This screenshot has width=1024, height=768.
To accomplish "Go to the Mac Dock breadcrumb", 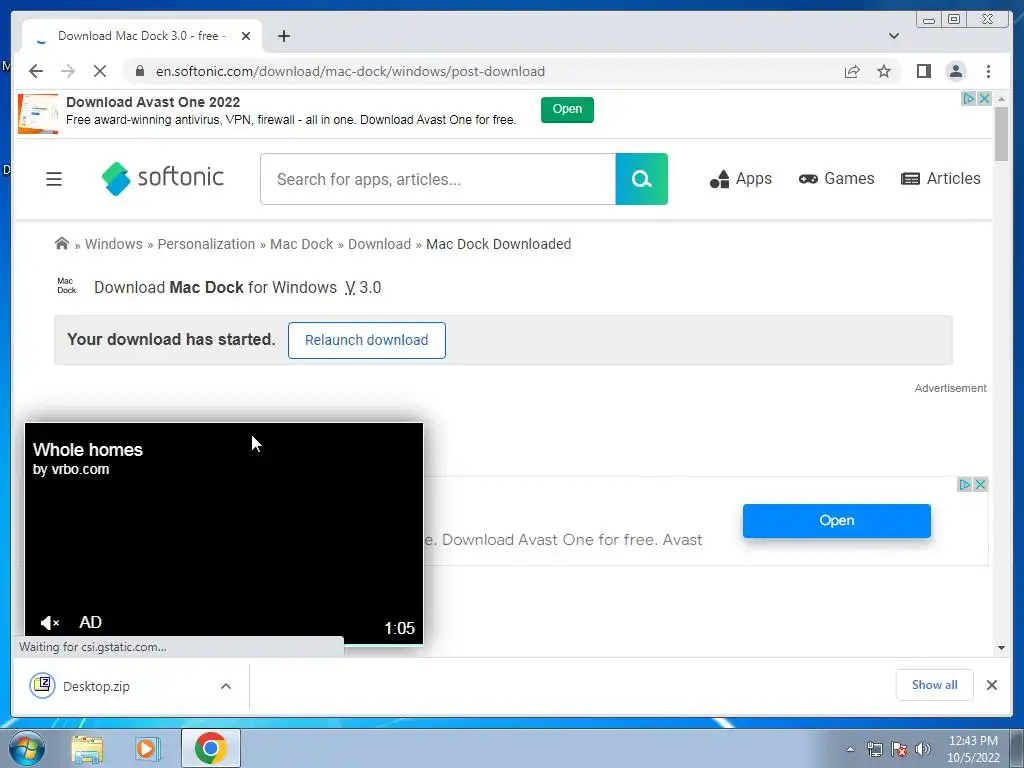I will pos(302,244).
